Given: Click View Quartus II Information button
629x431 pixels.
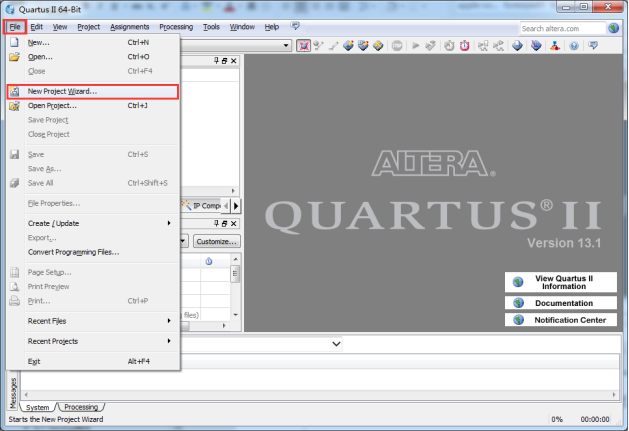Looking at the screenshot, I should (x=561, y=282).
